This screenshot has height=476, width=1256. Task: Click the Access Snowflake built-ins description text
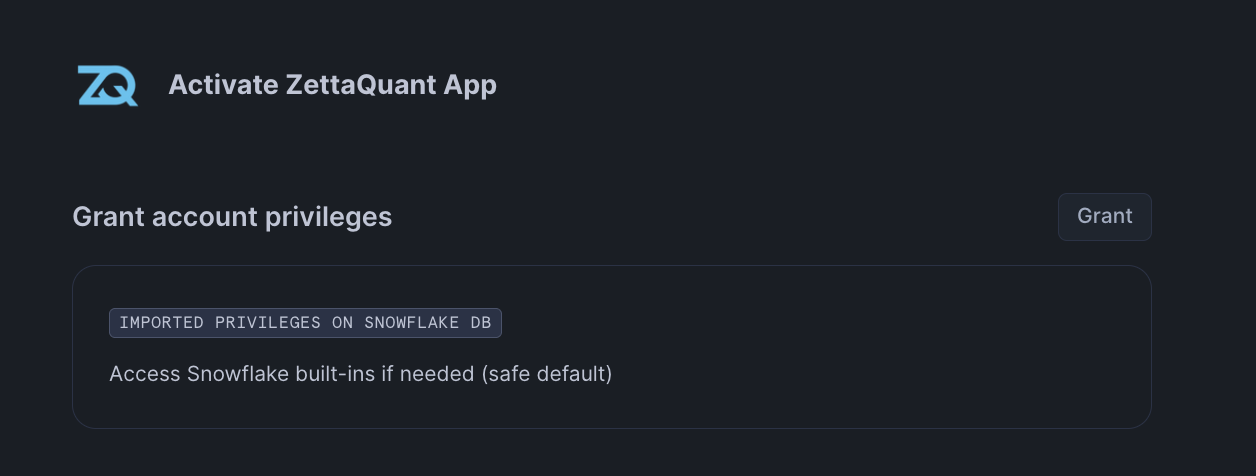[360, 374]
